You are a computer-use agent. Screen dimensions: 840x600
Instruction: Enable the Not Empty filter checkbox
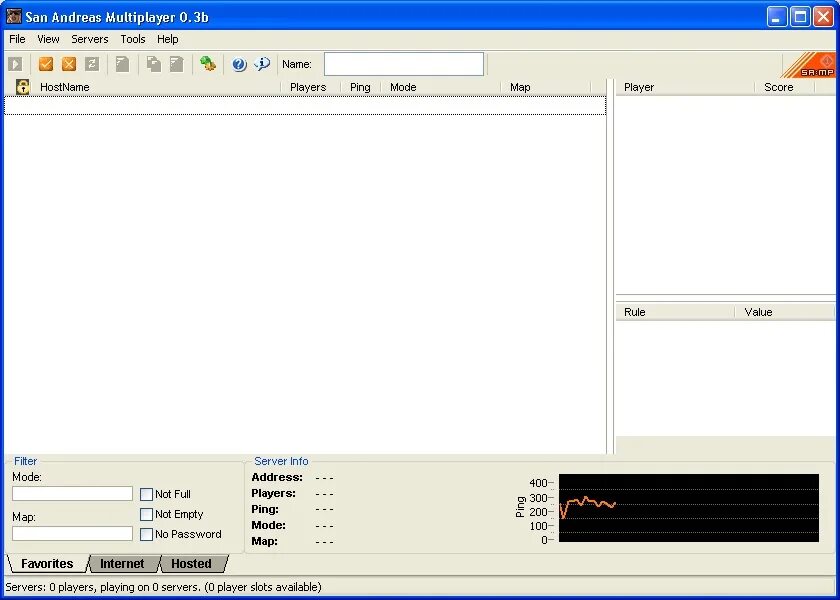146,514
